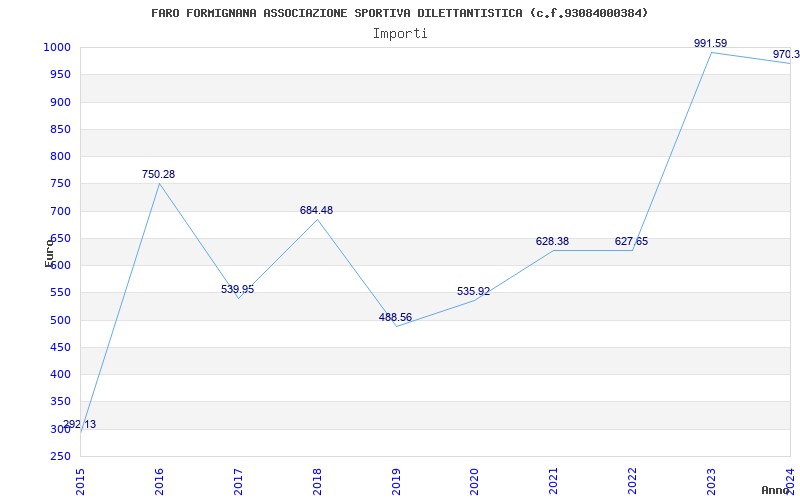Image resolution: width=800 pixels, height=500 pixels.
Task: Click the 2015 x-axis year label
Action: click(x=80, y=481)
